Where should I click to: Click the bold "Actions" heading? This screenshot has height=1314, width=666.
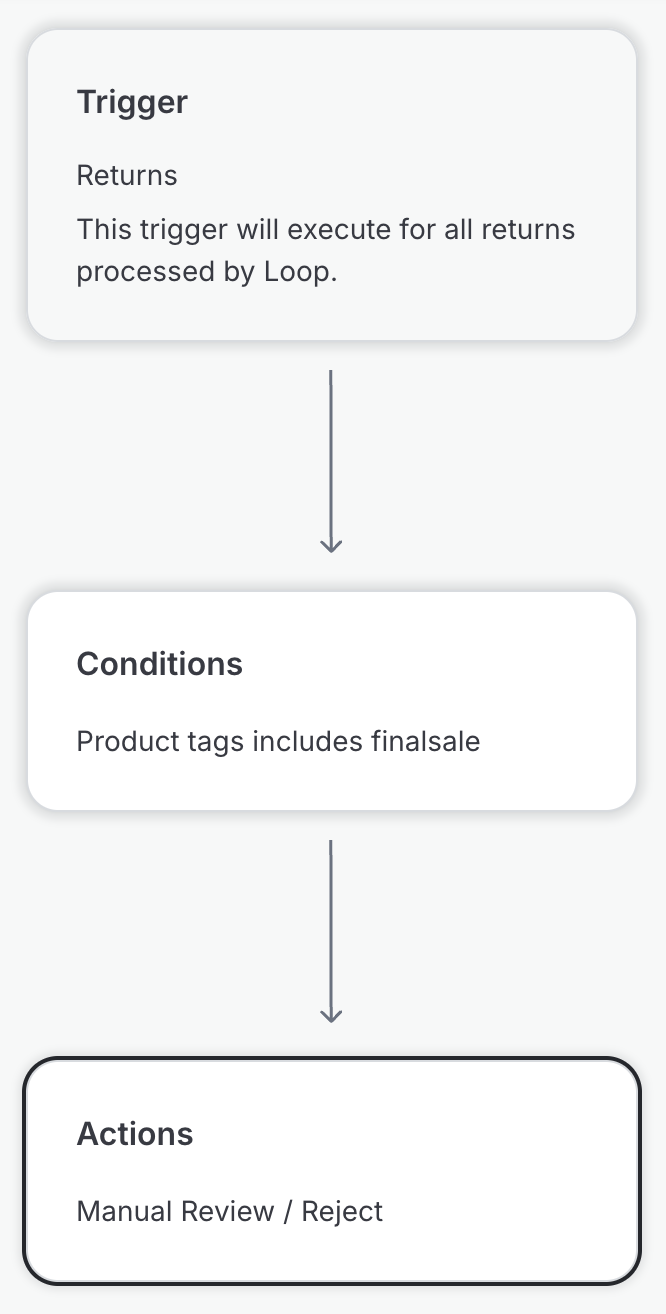click(135, 1134)
